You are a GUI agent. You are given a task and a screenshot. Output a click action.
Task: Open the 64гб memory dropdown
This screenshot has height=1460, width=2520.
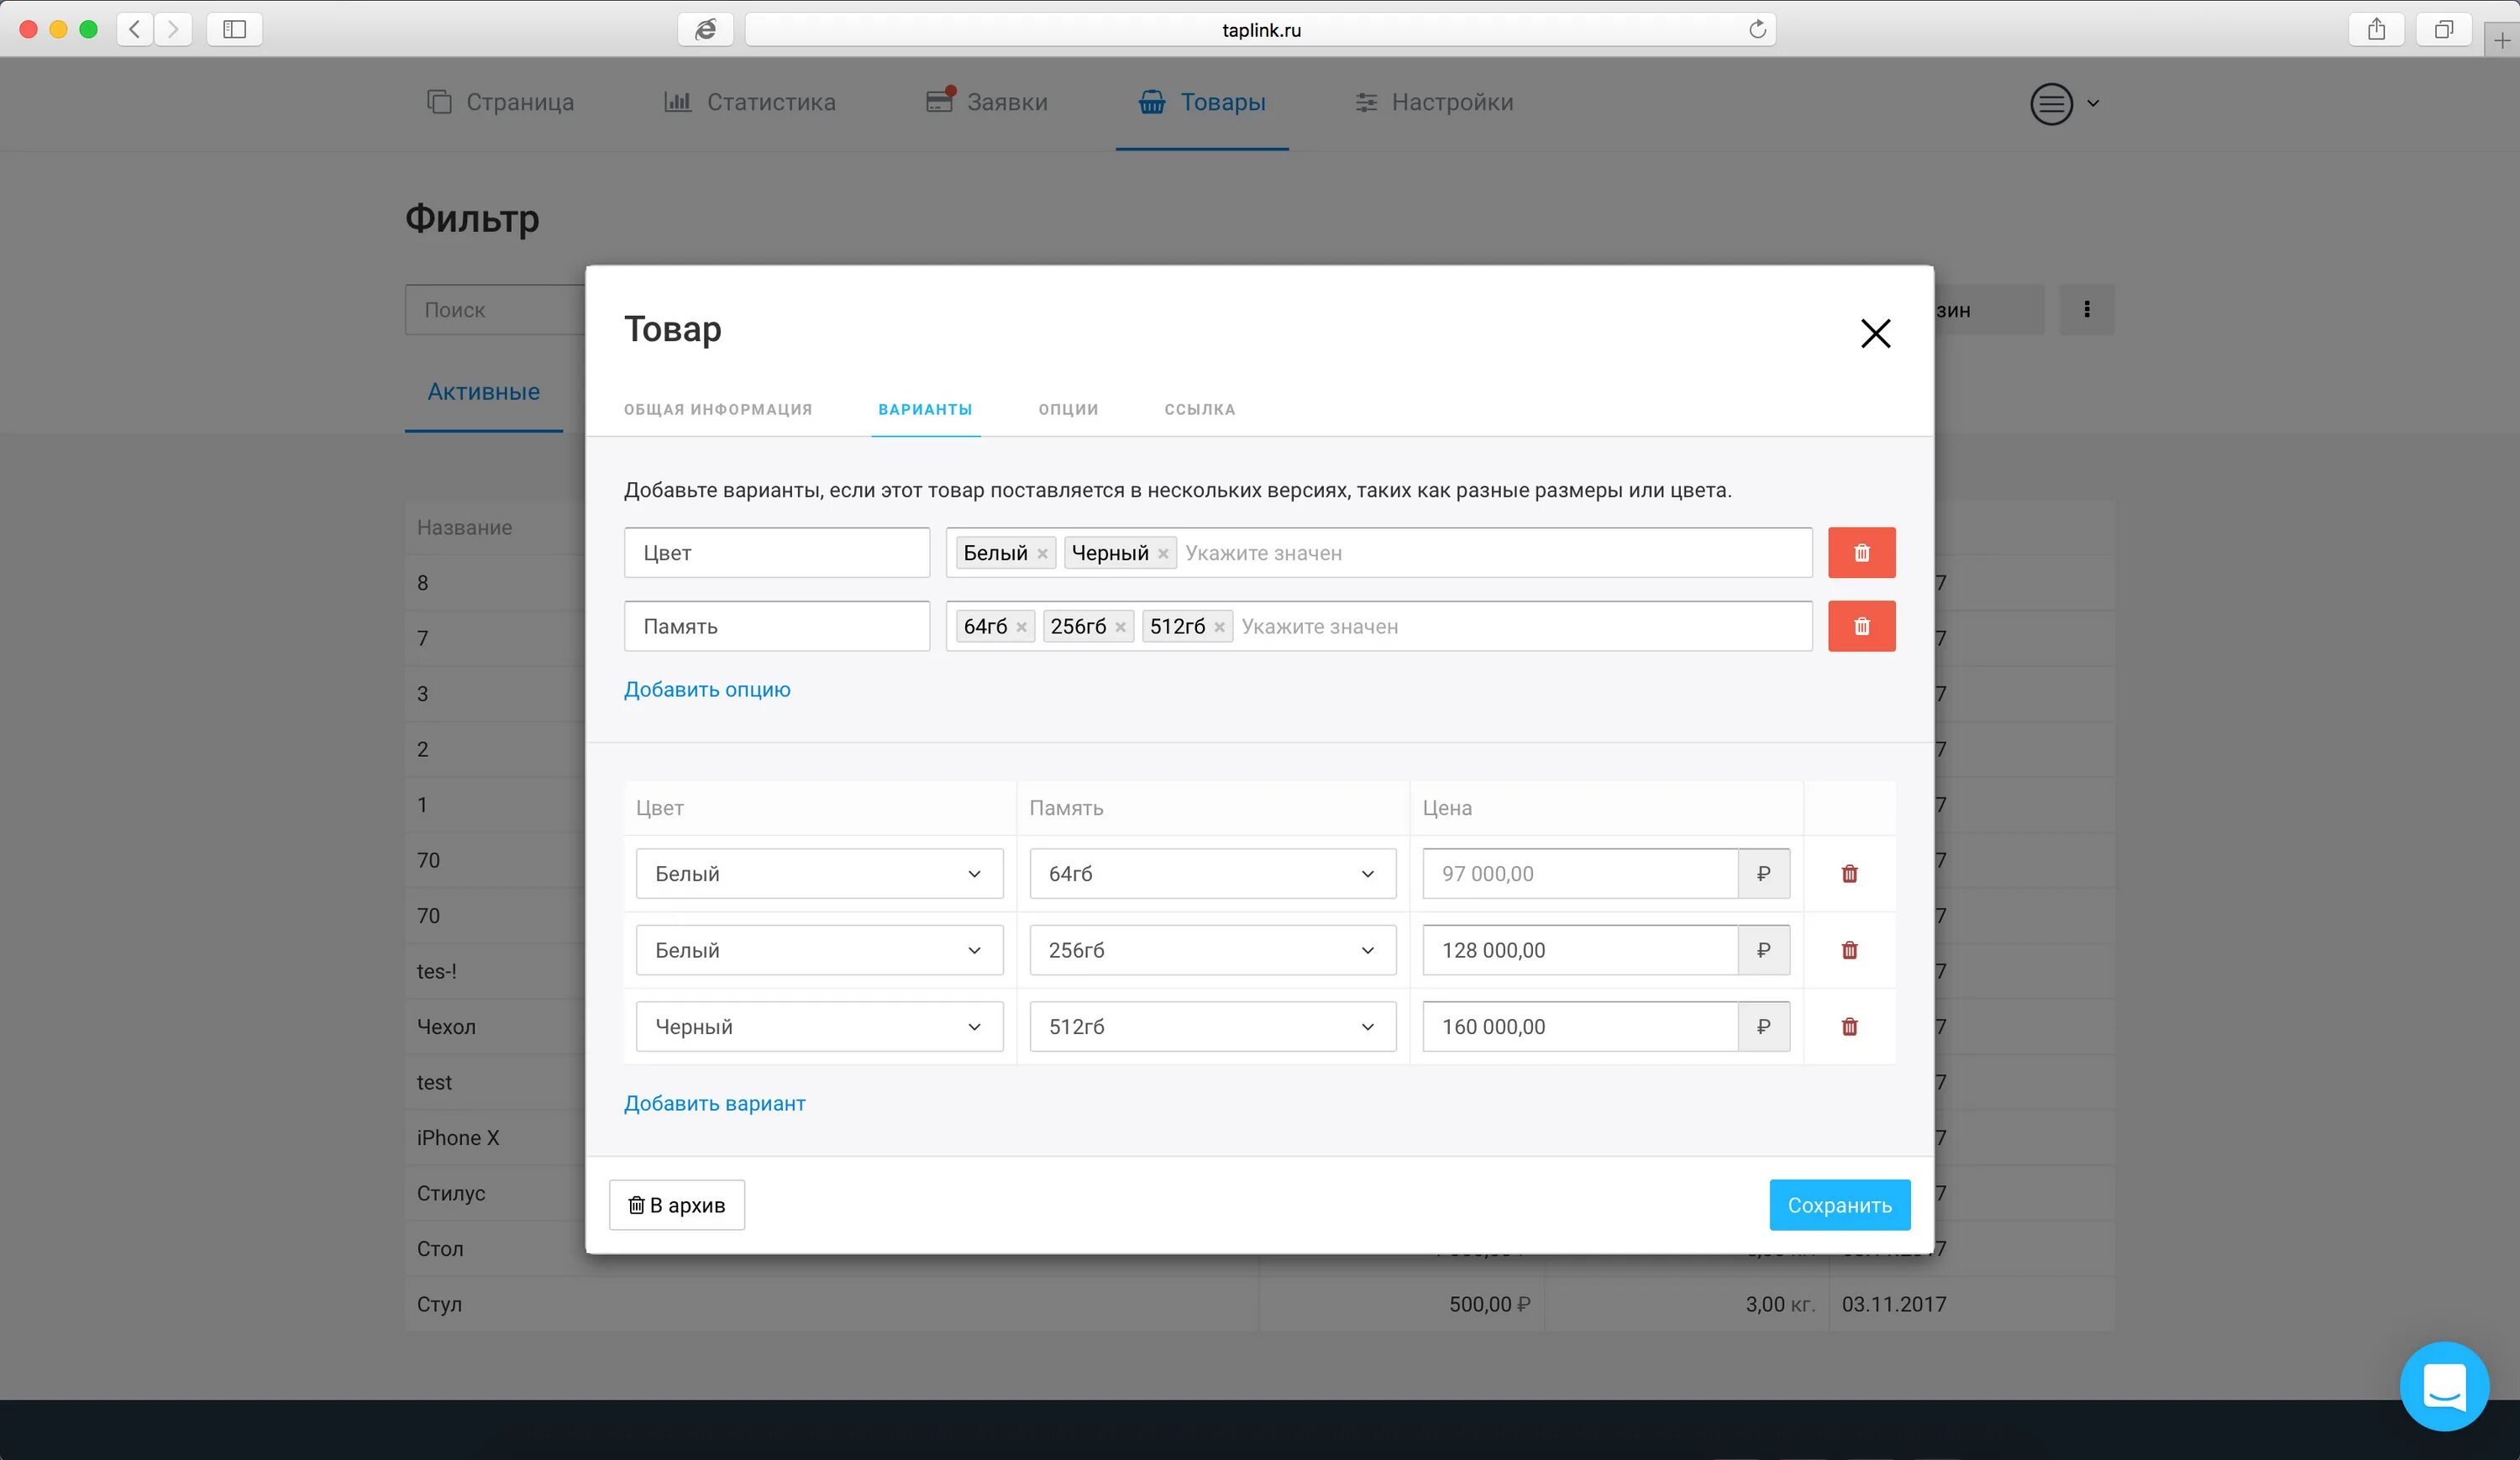1212,874
